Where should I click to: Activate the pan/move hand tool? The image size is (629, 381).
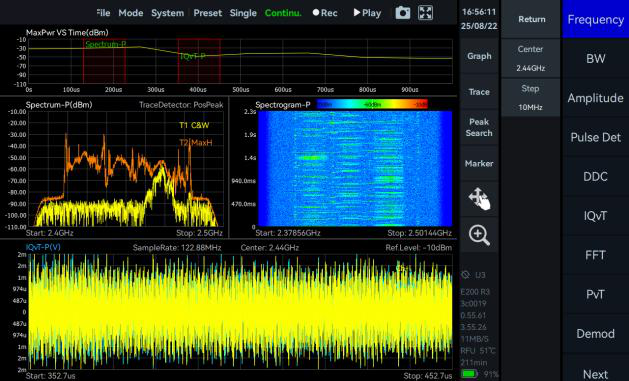click(x=479, y=198)
